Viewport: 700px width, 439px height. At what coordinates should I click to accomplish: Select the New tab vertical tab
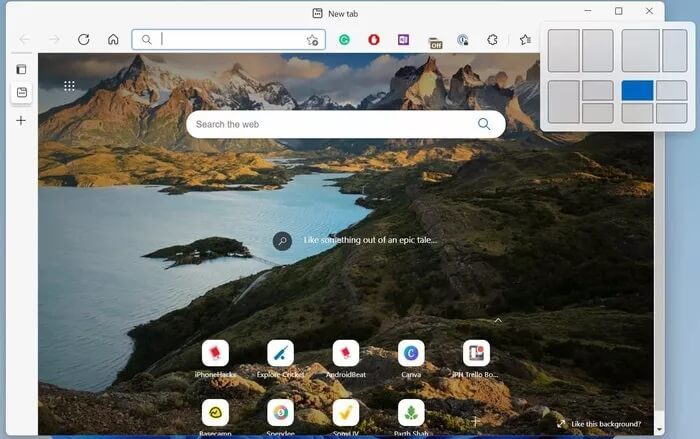(x=21, y=92)
